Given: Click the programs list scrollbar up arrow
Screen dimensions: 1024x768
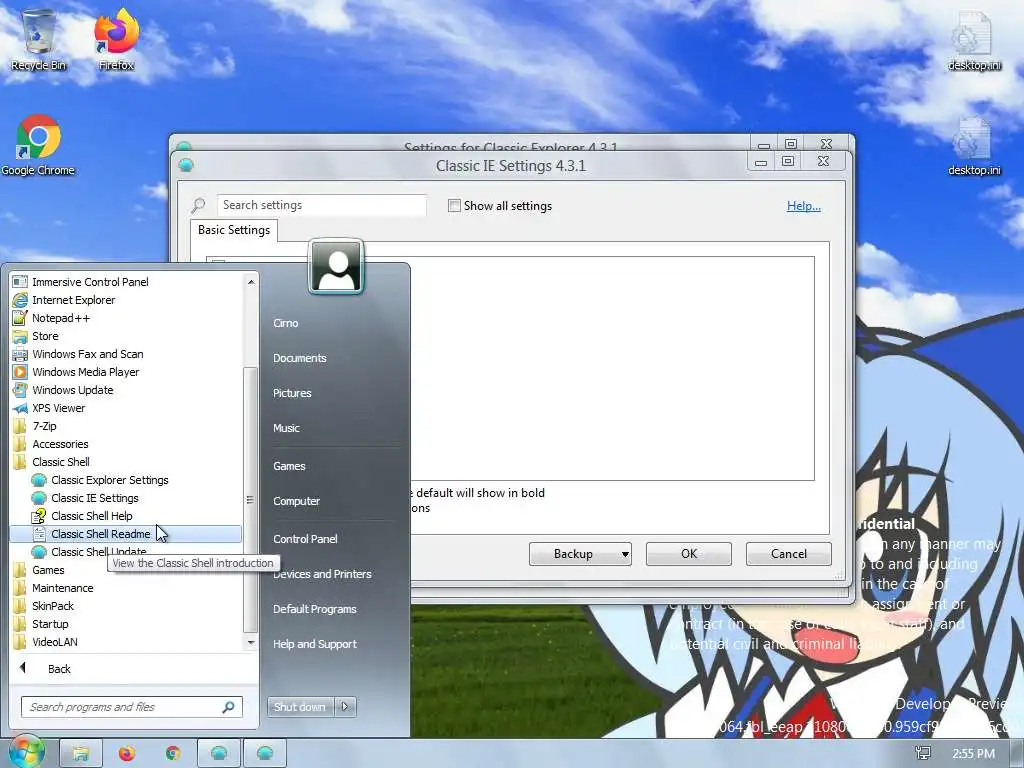Looking at the screenshot, I should click(251, 282).
